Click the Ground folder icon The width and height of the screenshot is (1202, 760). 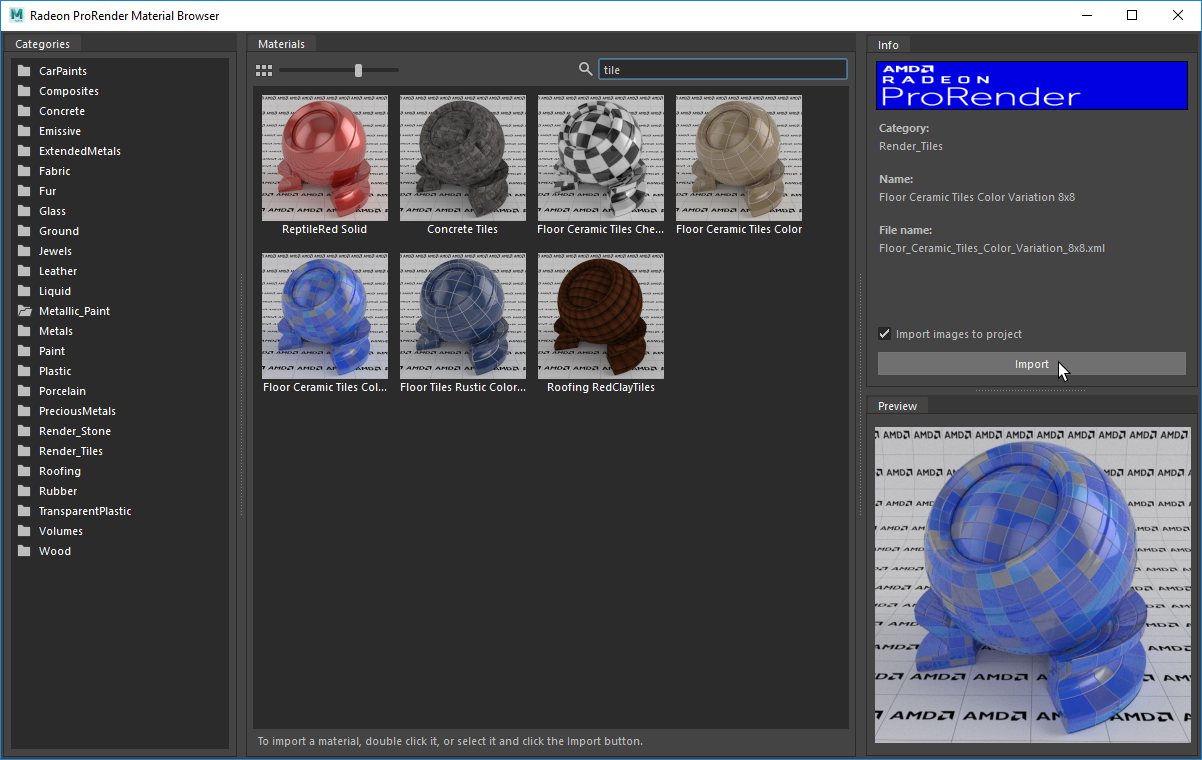pyautogui.click(x=24, y=231)
